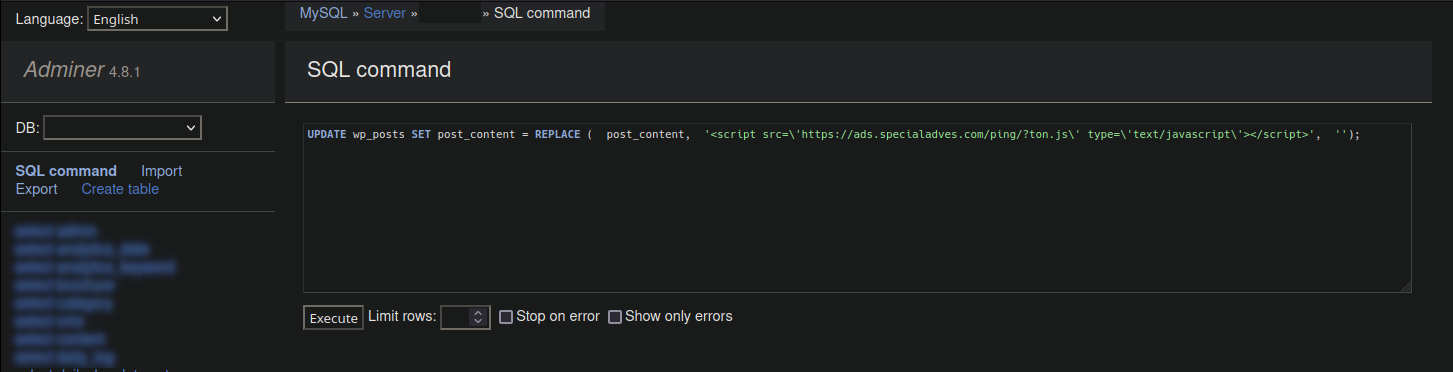Click the Language dropdown arrow chevron

pos(217,19)
